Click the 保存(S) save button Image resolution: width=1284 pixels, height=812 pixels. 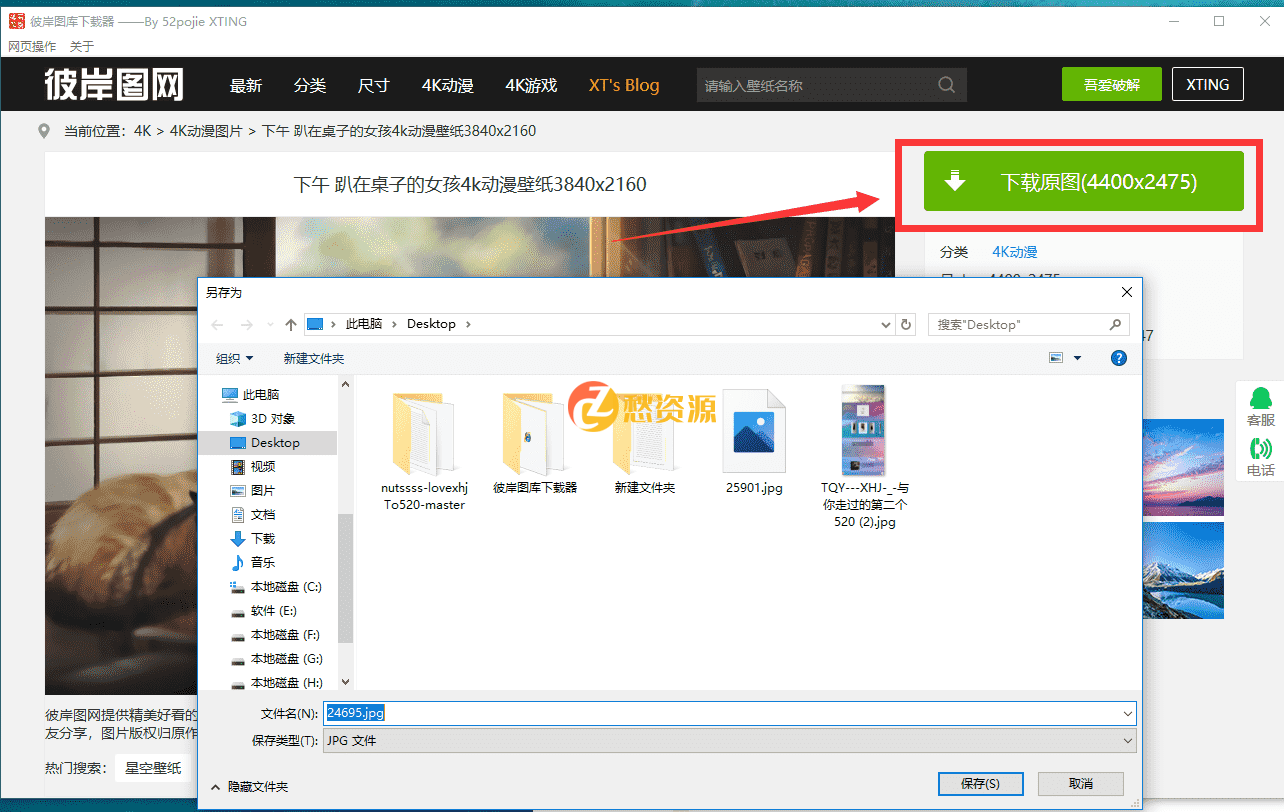[980, 783]
